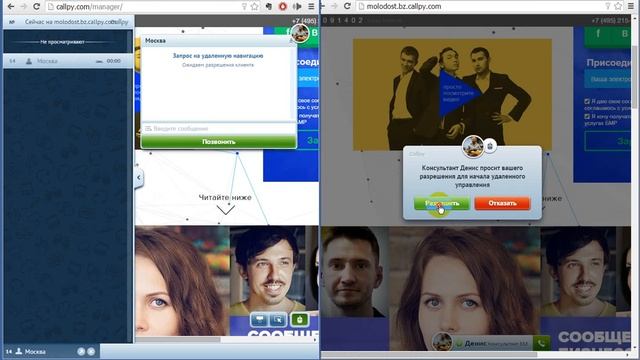Click the vertical scrollbar of the right browser

[635, 78]
